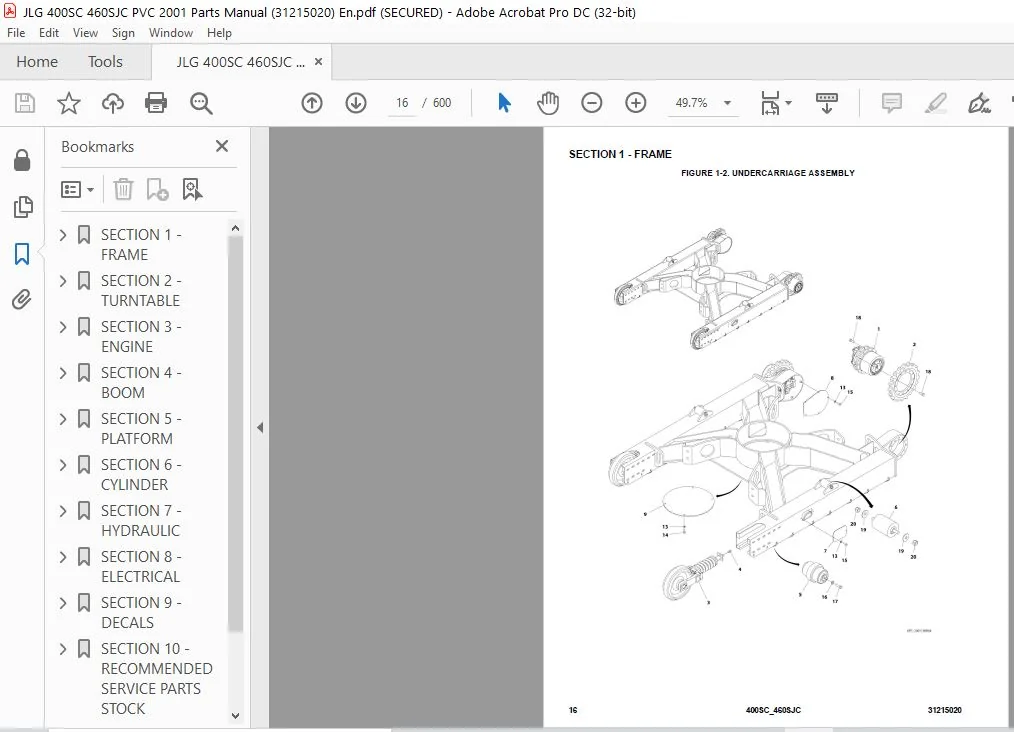The height and width of the screenshot is (732, 1014).
Task: Switch to the Tools tab
Action: 105,62
